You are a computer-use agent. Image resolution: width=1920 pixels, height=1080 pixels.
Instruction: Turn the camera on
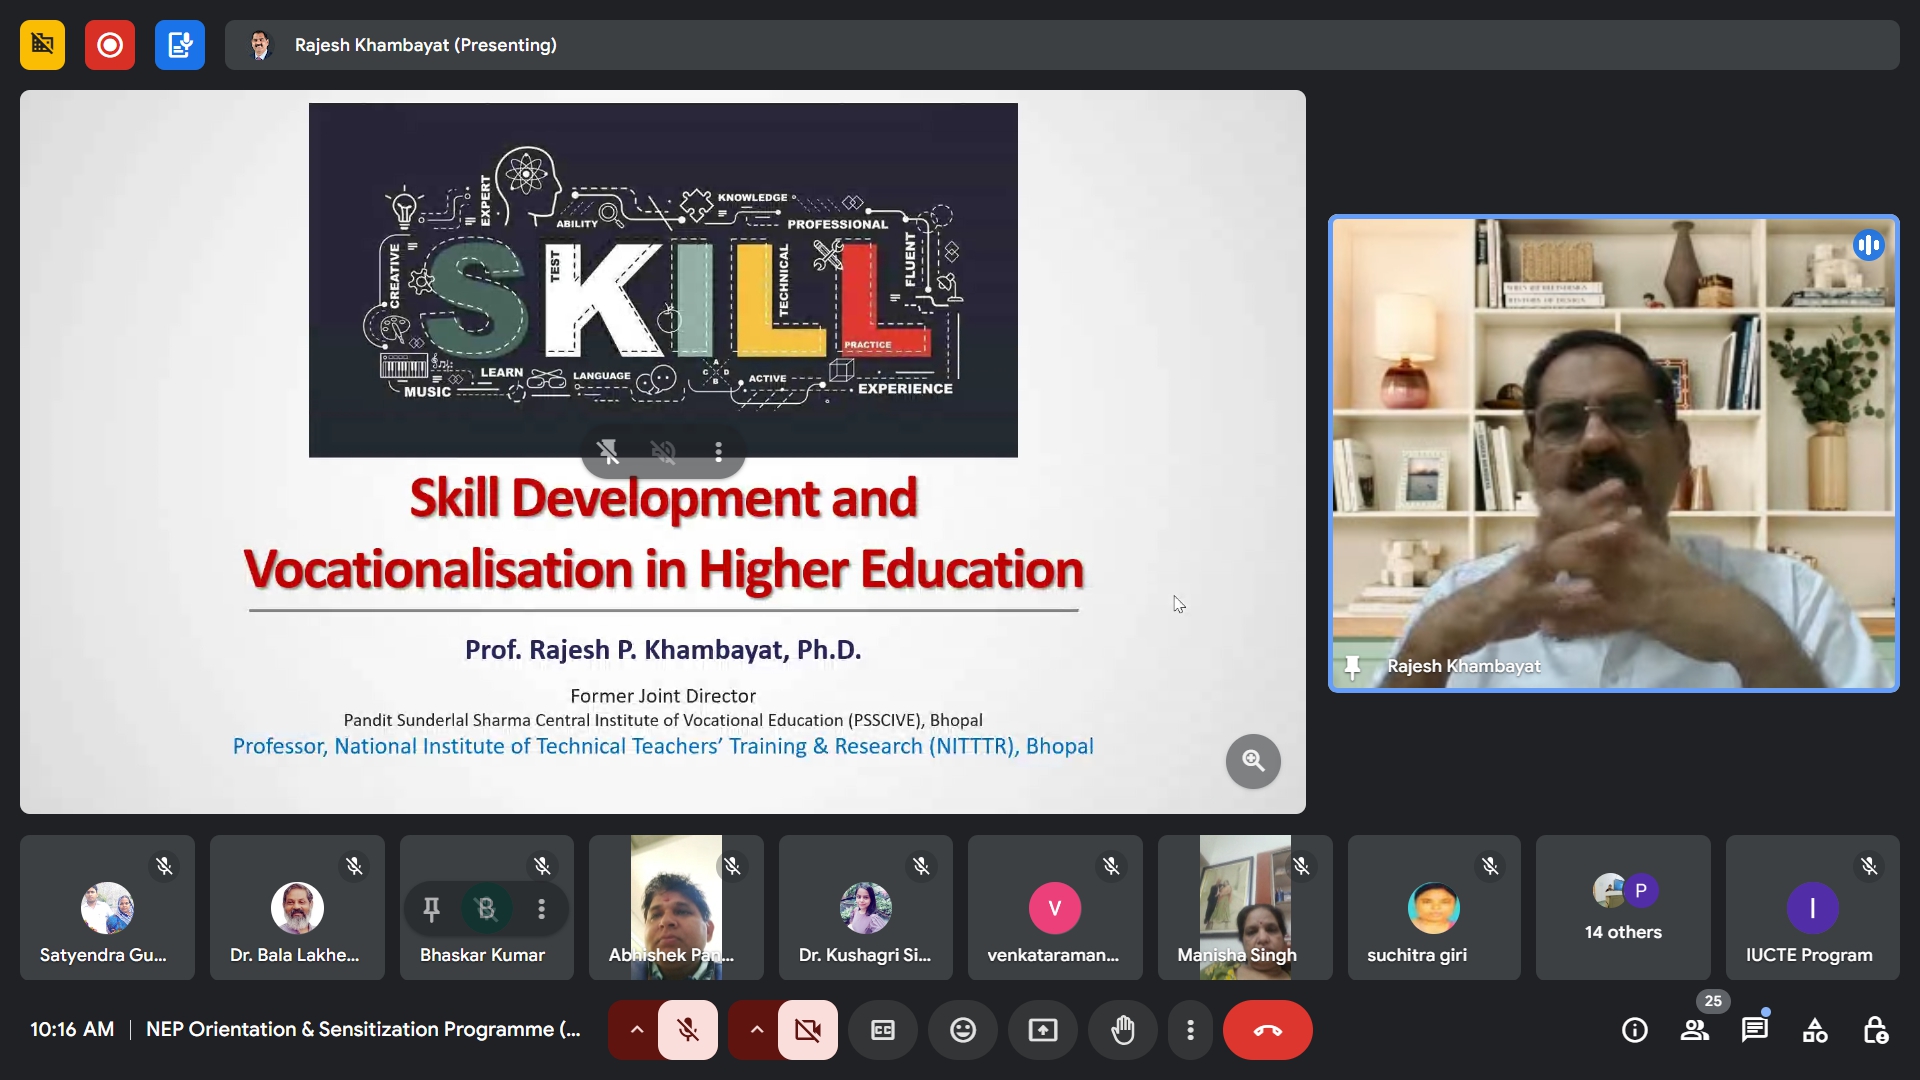[x=808, y=1030]
